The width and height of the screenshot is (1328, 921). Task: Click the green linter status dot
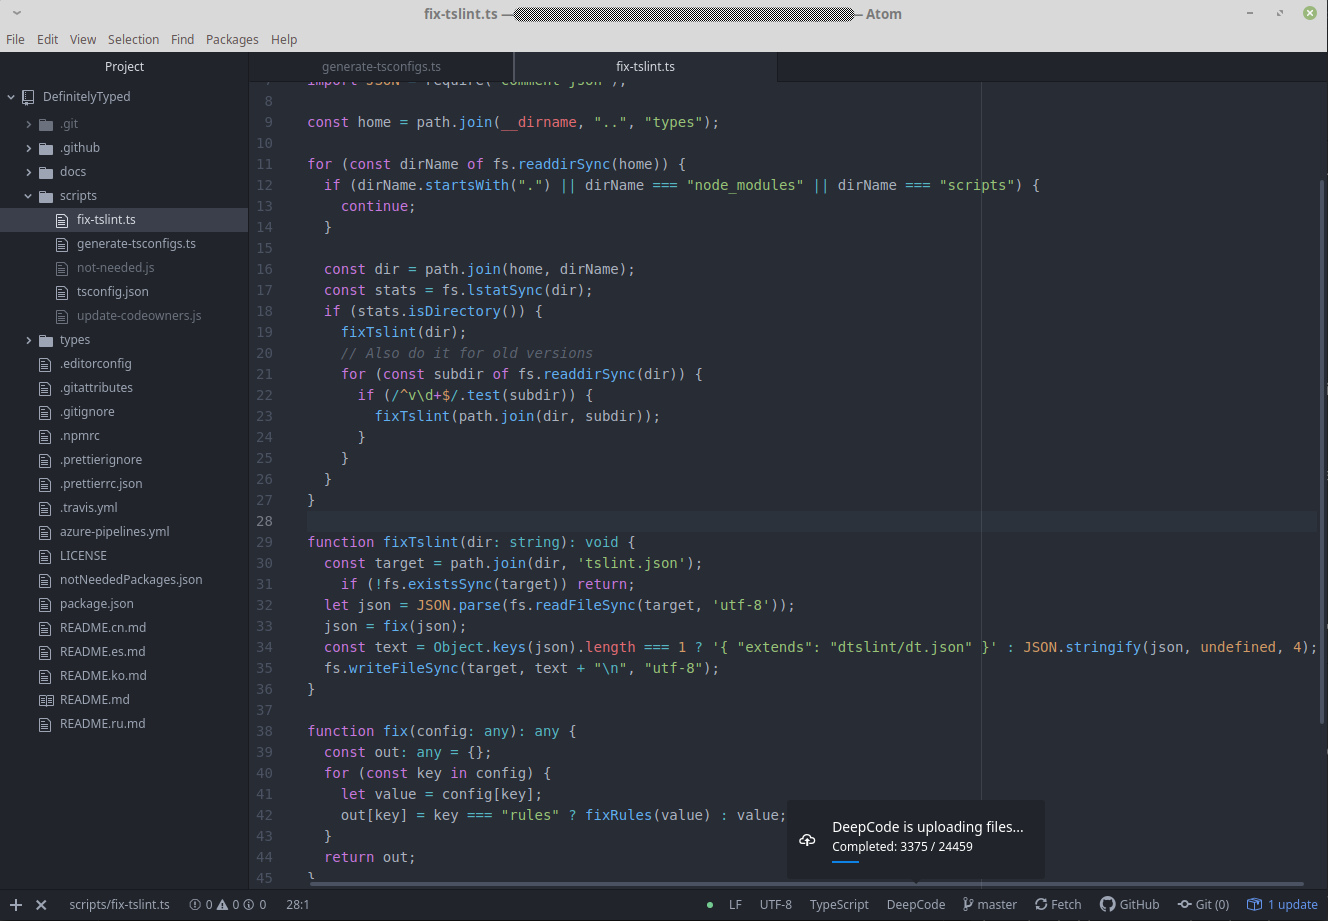tap(710, 904)
